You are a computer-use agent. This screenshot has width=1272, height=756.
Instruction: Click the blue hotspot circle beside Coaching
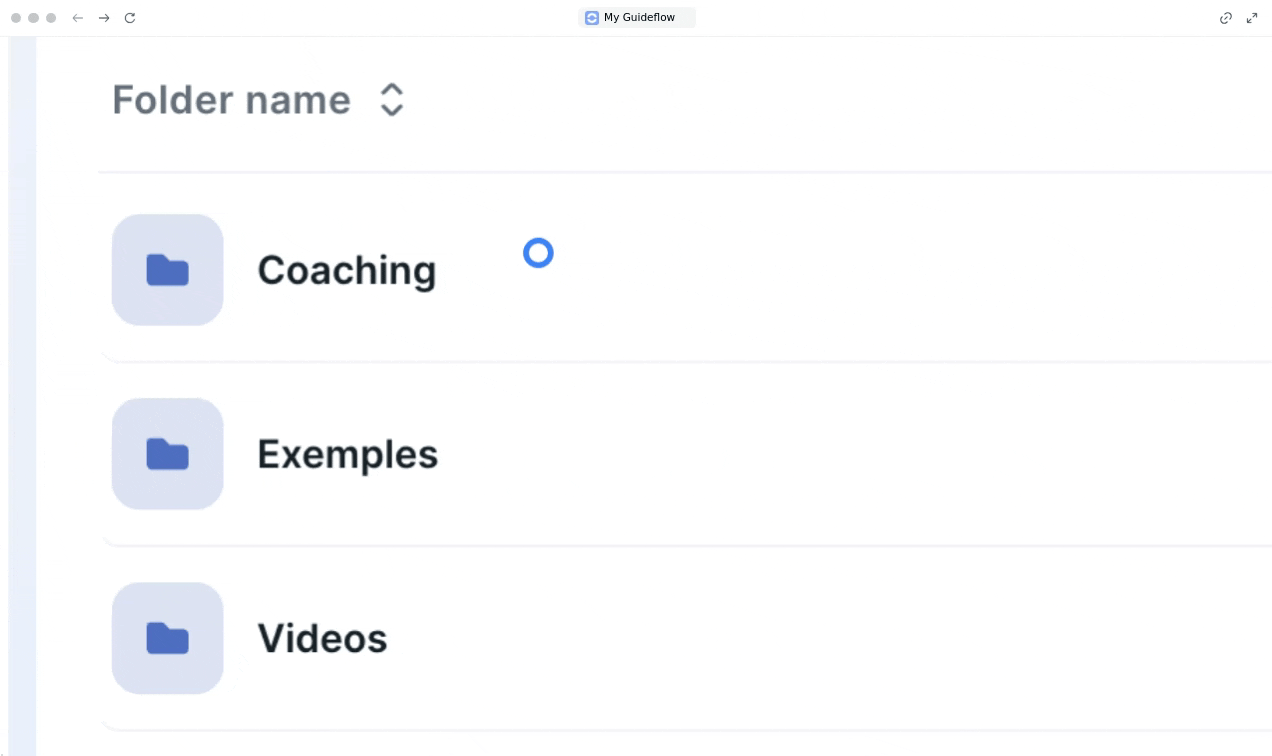pos(538,254)
